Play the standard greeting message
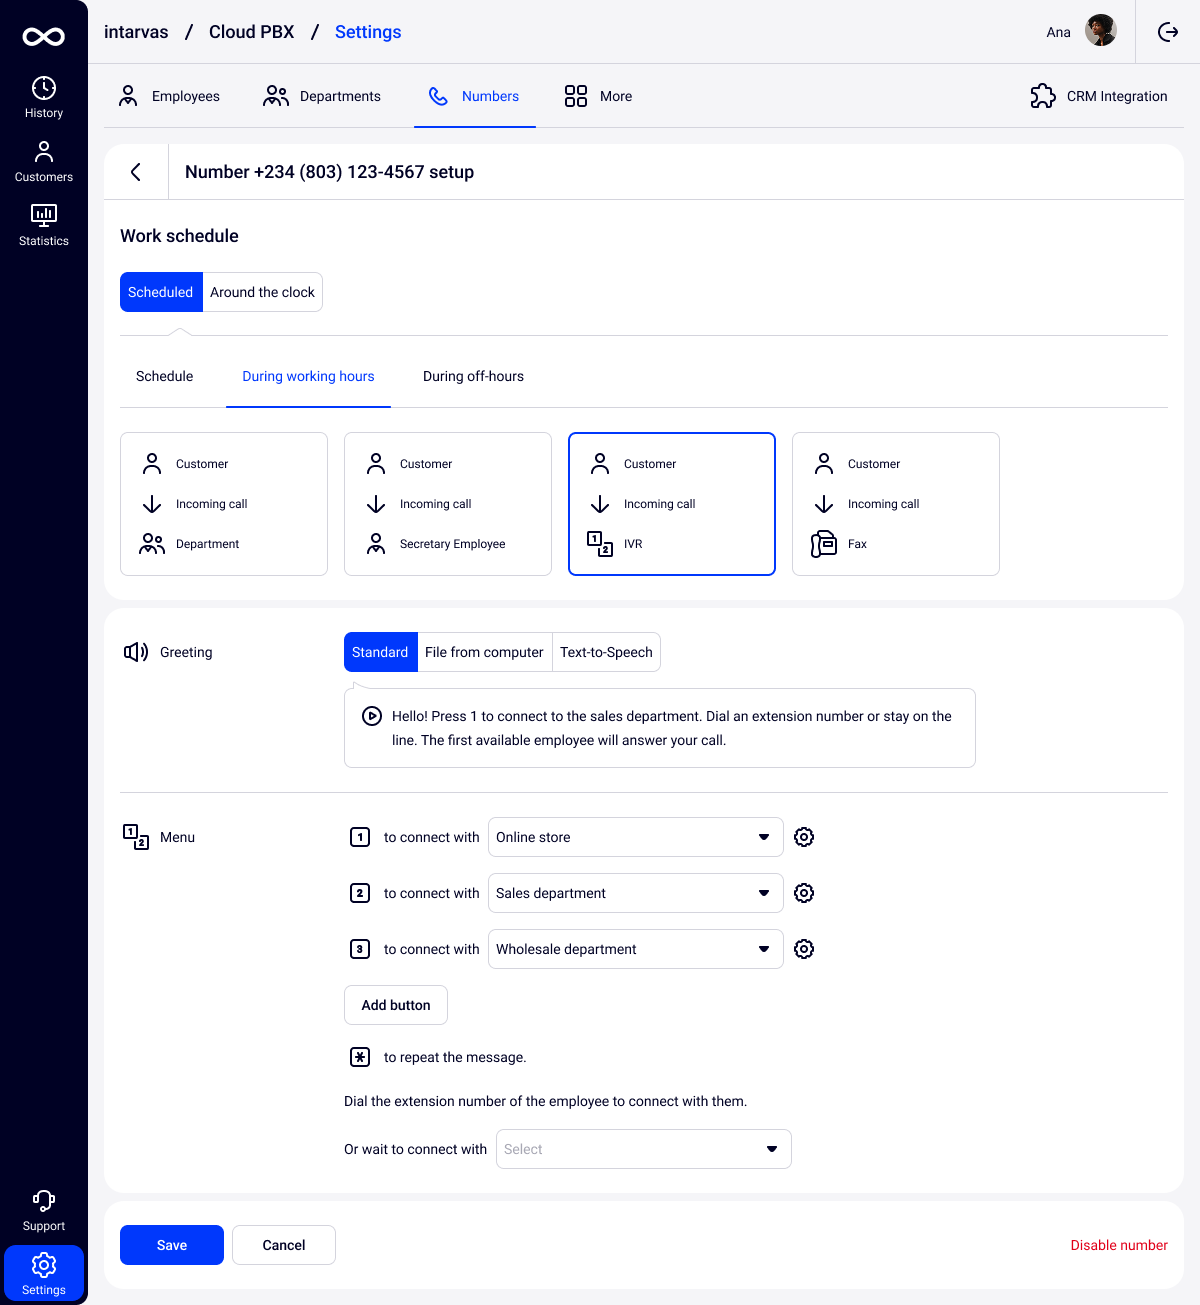1200x1305 pixels. 371,716
